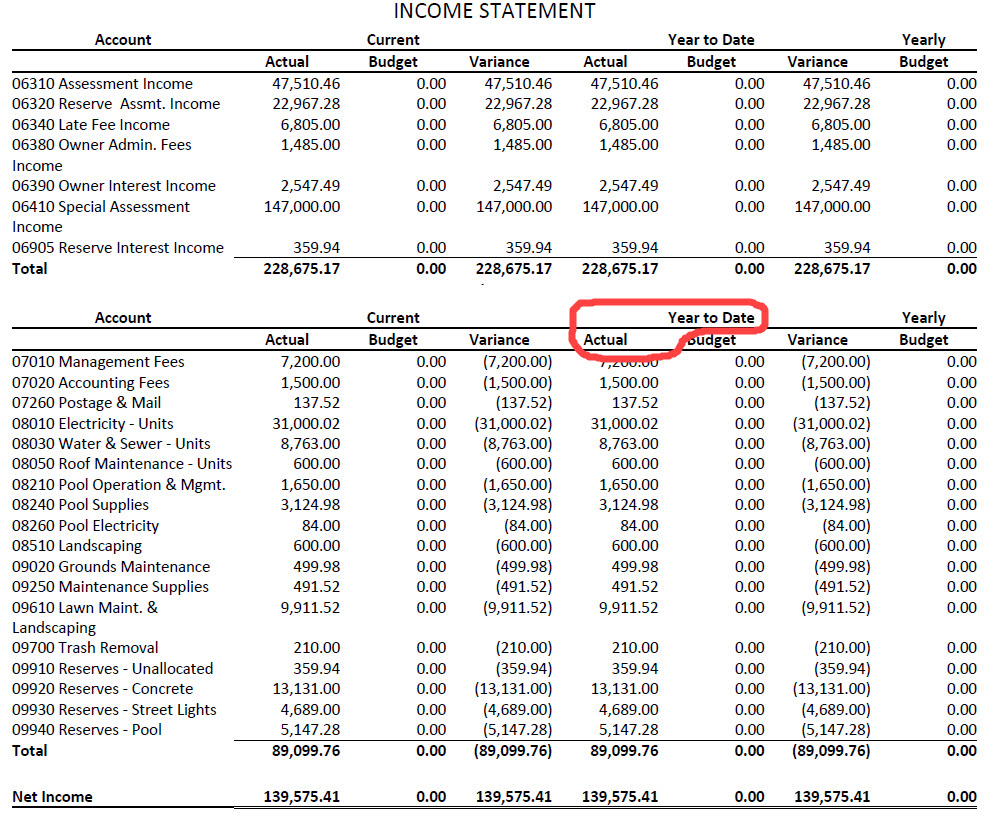Click the INCOME STATEMENT title

click(494, 12)
